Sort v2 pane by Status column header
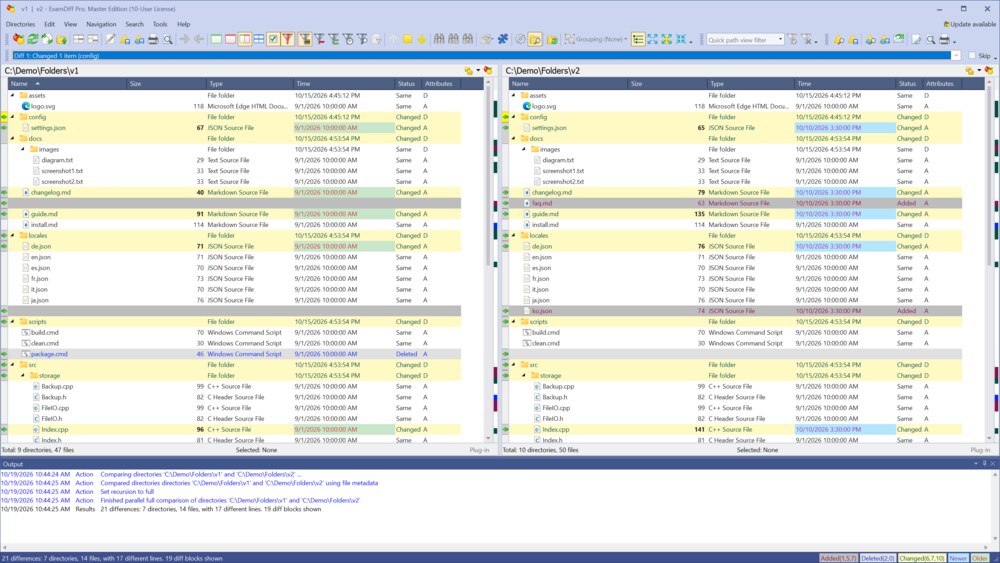Screen dimensions: 1000x563 (x=907, y=84)
